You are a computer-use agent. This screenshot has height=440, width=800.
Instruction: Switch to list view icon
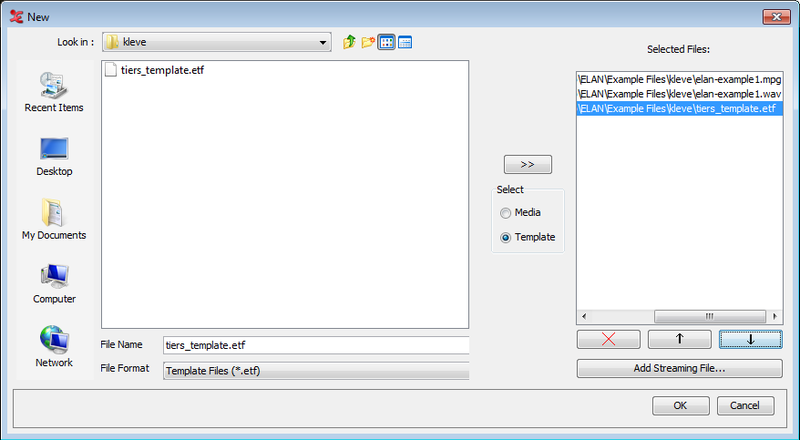click(x=387, y=42)
